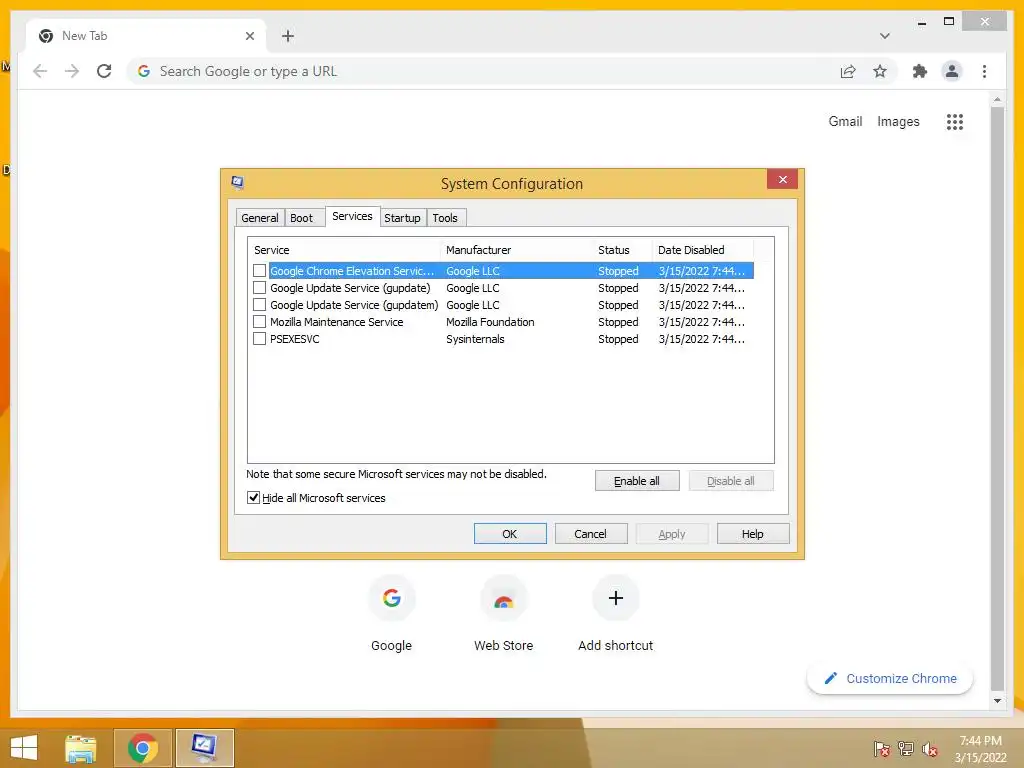Close the System Configuration dialog
The height and width of the screenshot is (768, 1024).
tap(782, 180)
